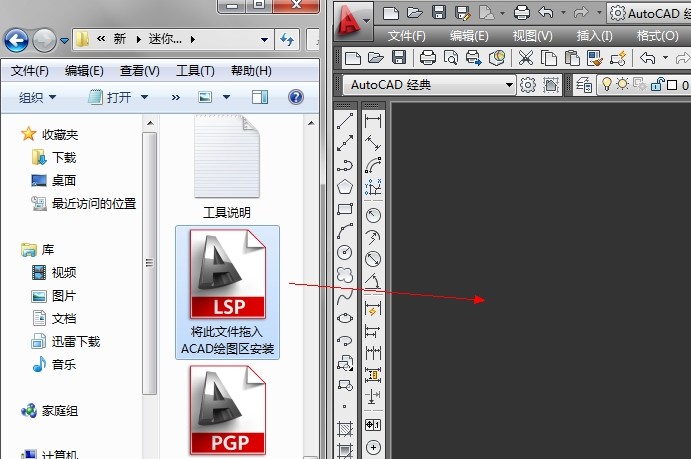Click the 打开 button in Explorer

coord(110,97)
